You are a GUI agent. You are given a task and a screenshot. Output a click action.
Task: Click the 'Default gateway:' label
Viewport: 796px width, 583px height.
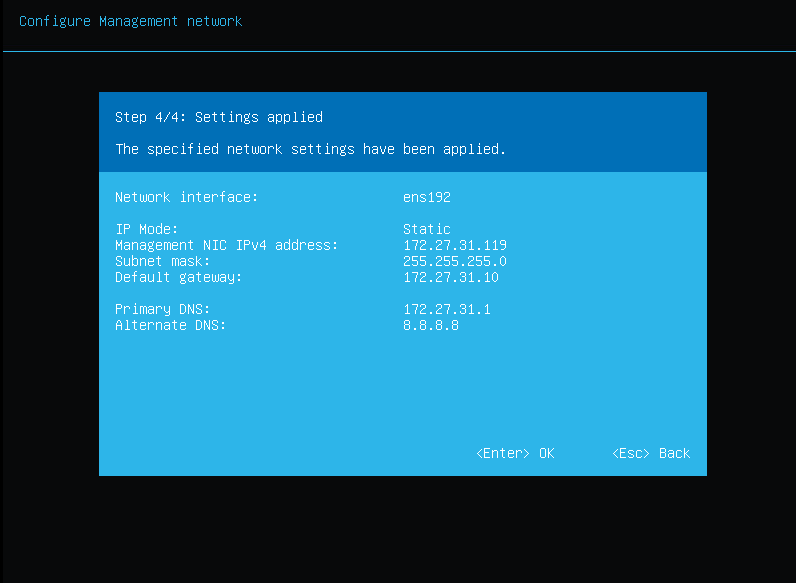[x=179, y=277]
